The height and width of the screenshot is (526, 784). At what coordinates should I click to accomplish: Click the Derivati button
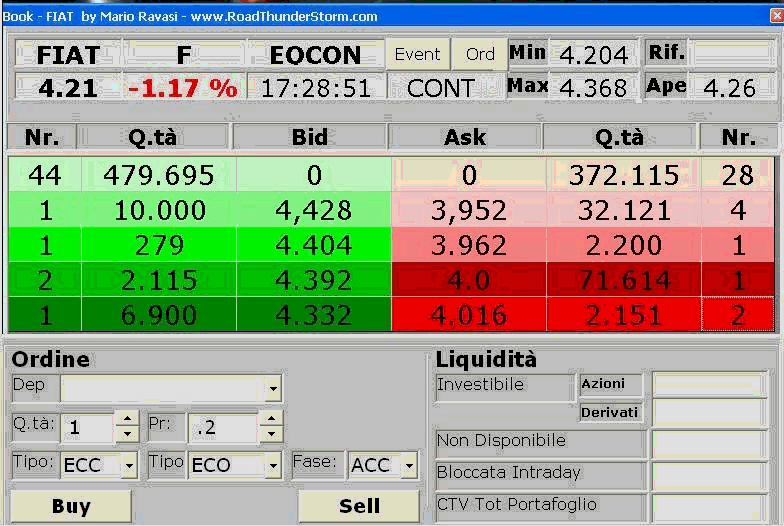click(610, 412)
